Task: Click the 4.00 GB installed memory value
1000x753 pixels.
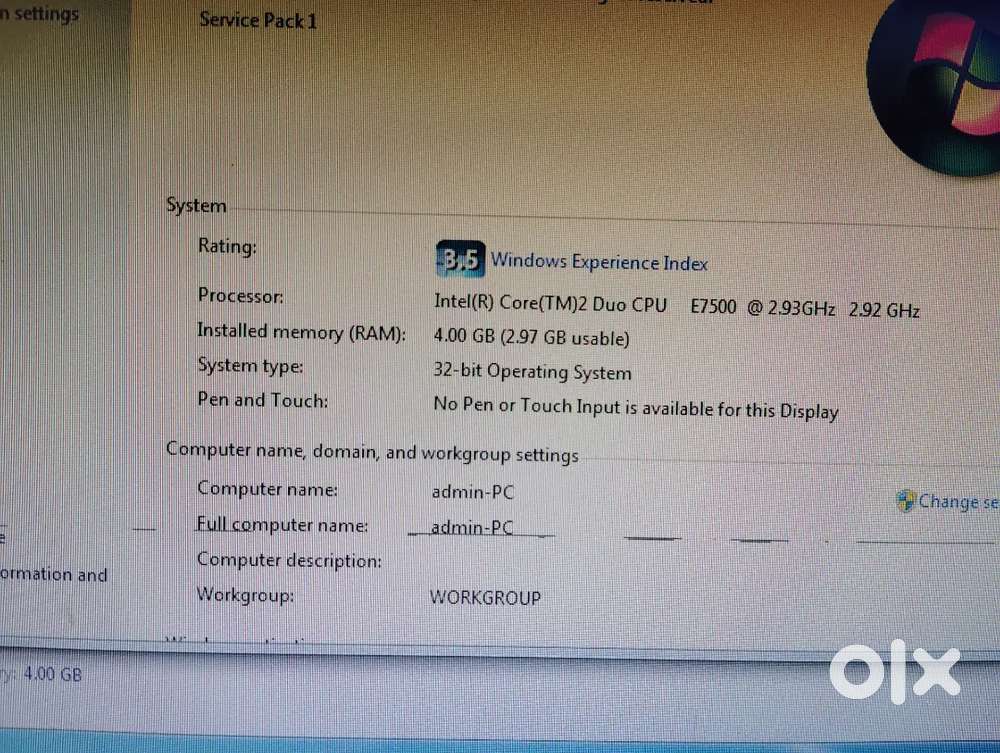Action: coord(531,338)
